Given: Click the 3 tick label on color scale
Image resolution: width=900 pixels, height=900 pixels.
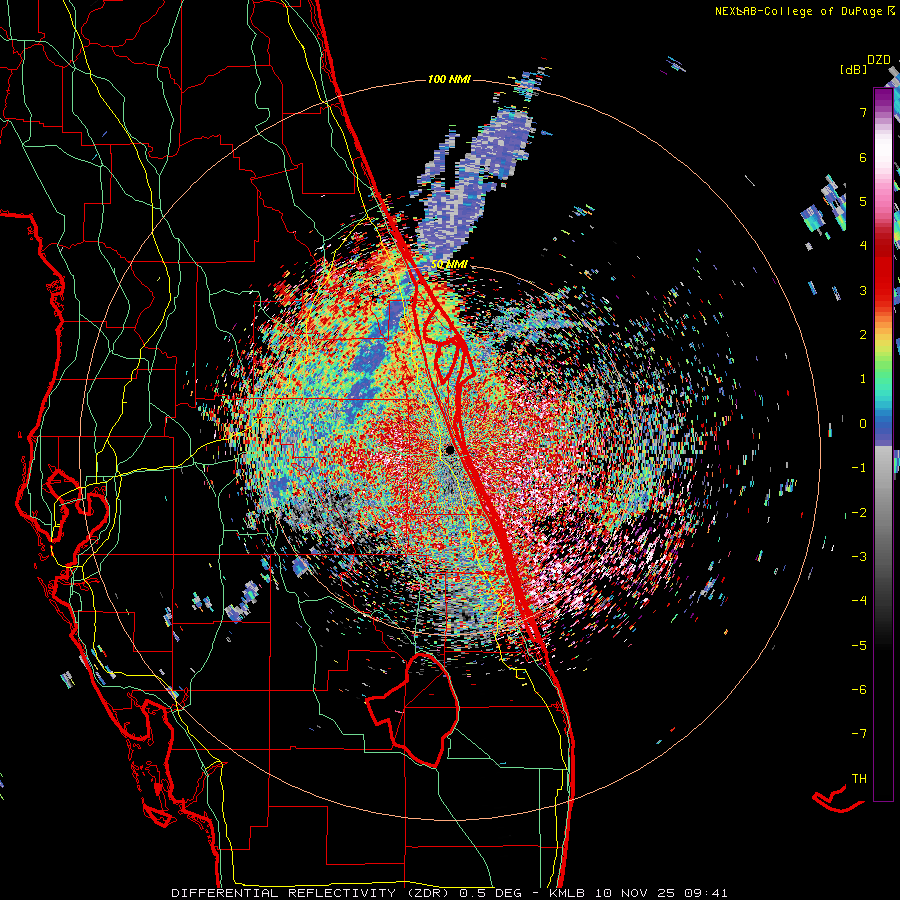Looking at the screenshot, I should (863, 290).
